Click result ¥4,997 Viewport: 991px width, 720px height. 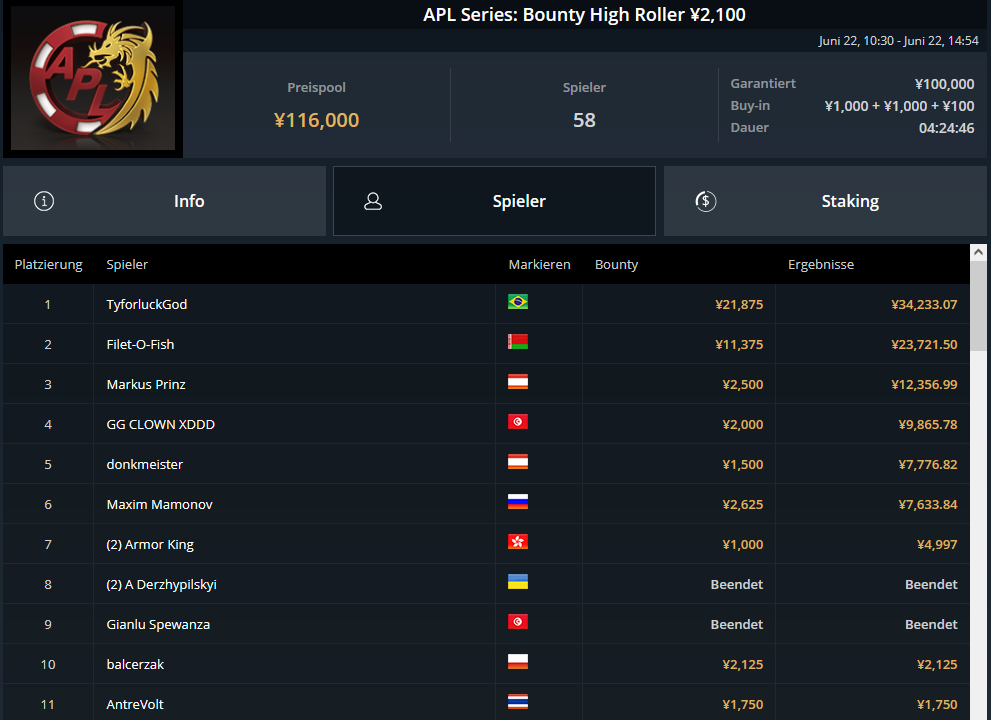[937, 544]
